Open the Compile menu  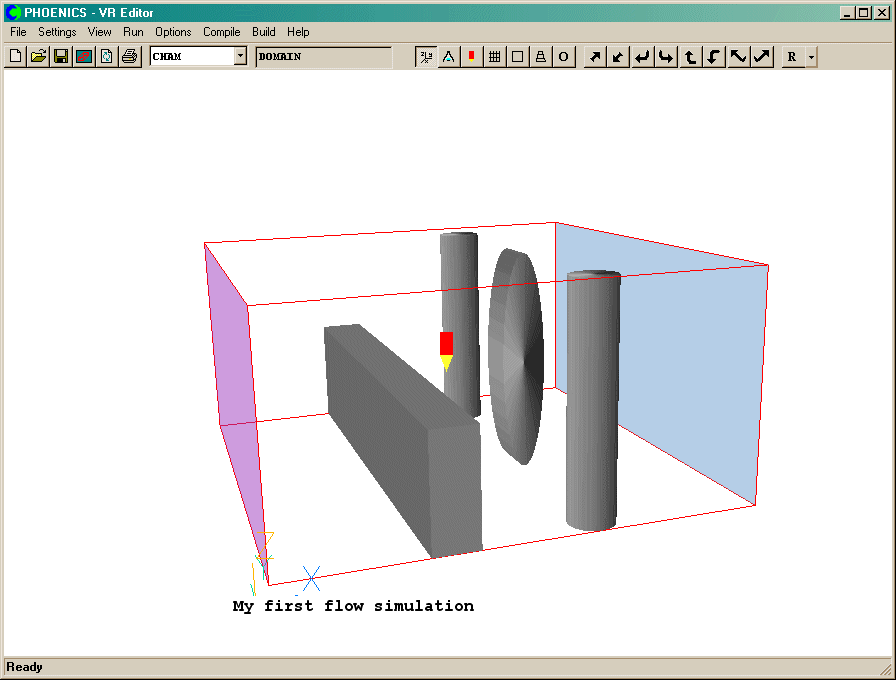[222, 32]
